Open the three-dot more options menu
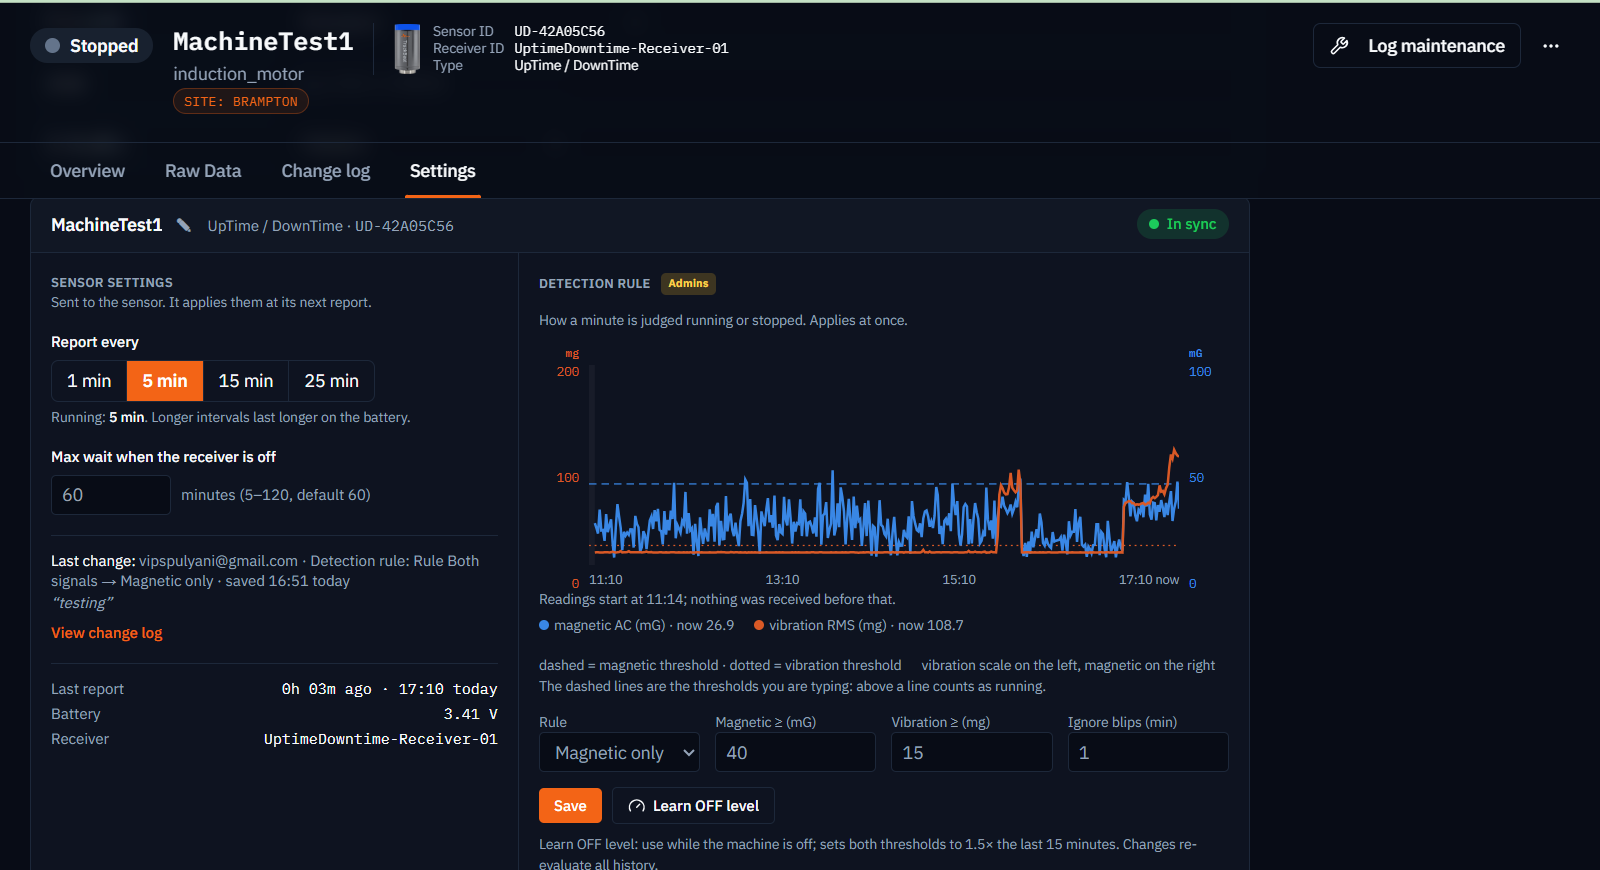 tap(1551, 46)
